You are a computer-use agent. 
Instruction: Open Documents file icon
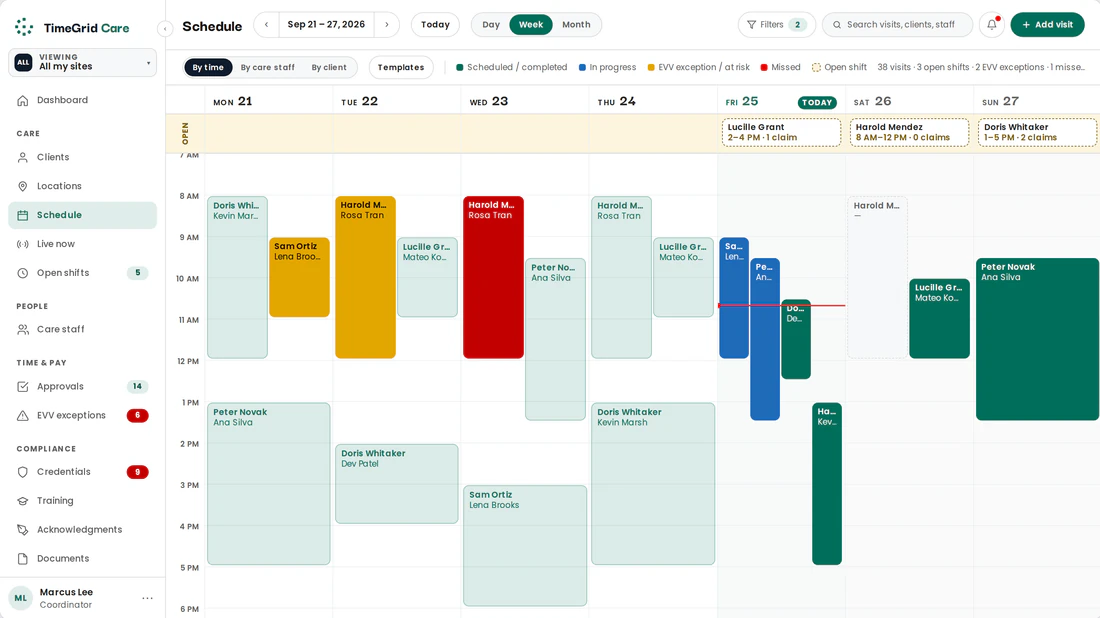[x=22, y=558]
